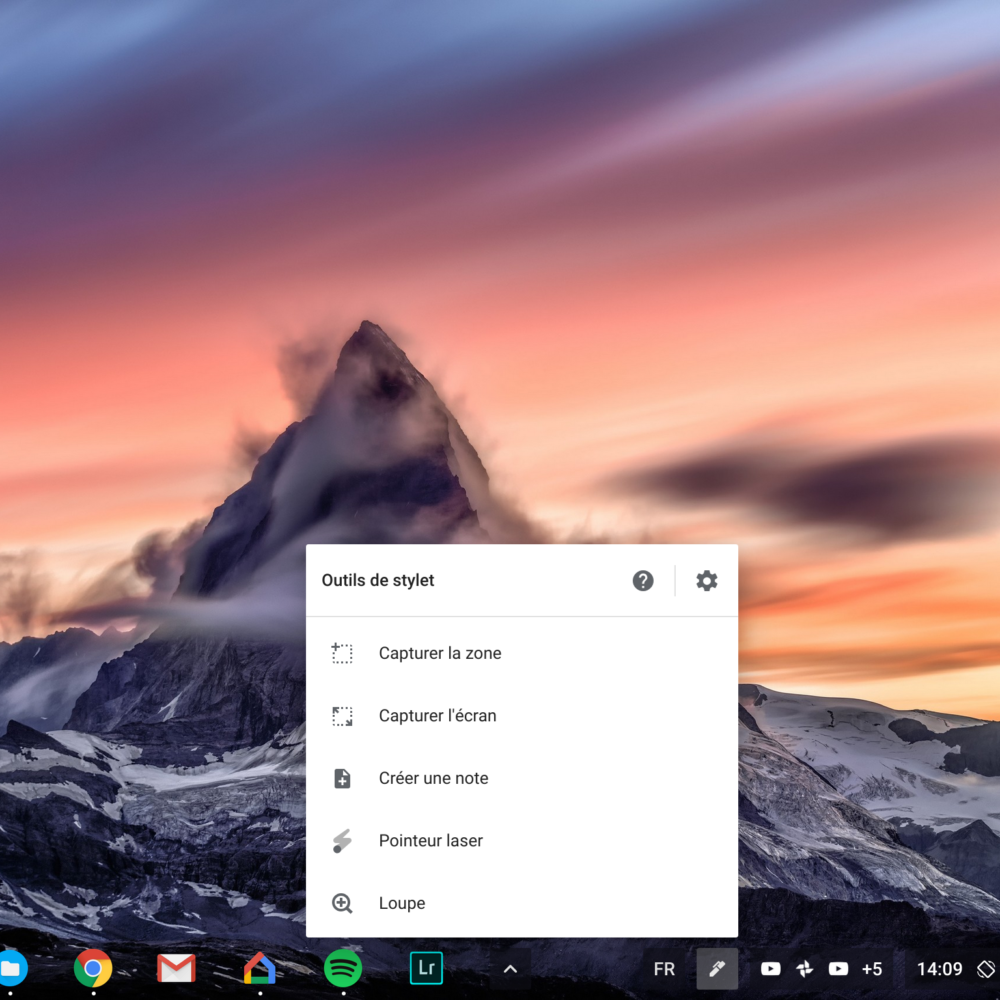The width and height of the screenshot is (1000, 1000).
Task: Choose Créer une note entry
Action: tap(522, 778)
